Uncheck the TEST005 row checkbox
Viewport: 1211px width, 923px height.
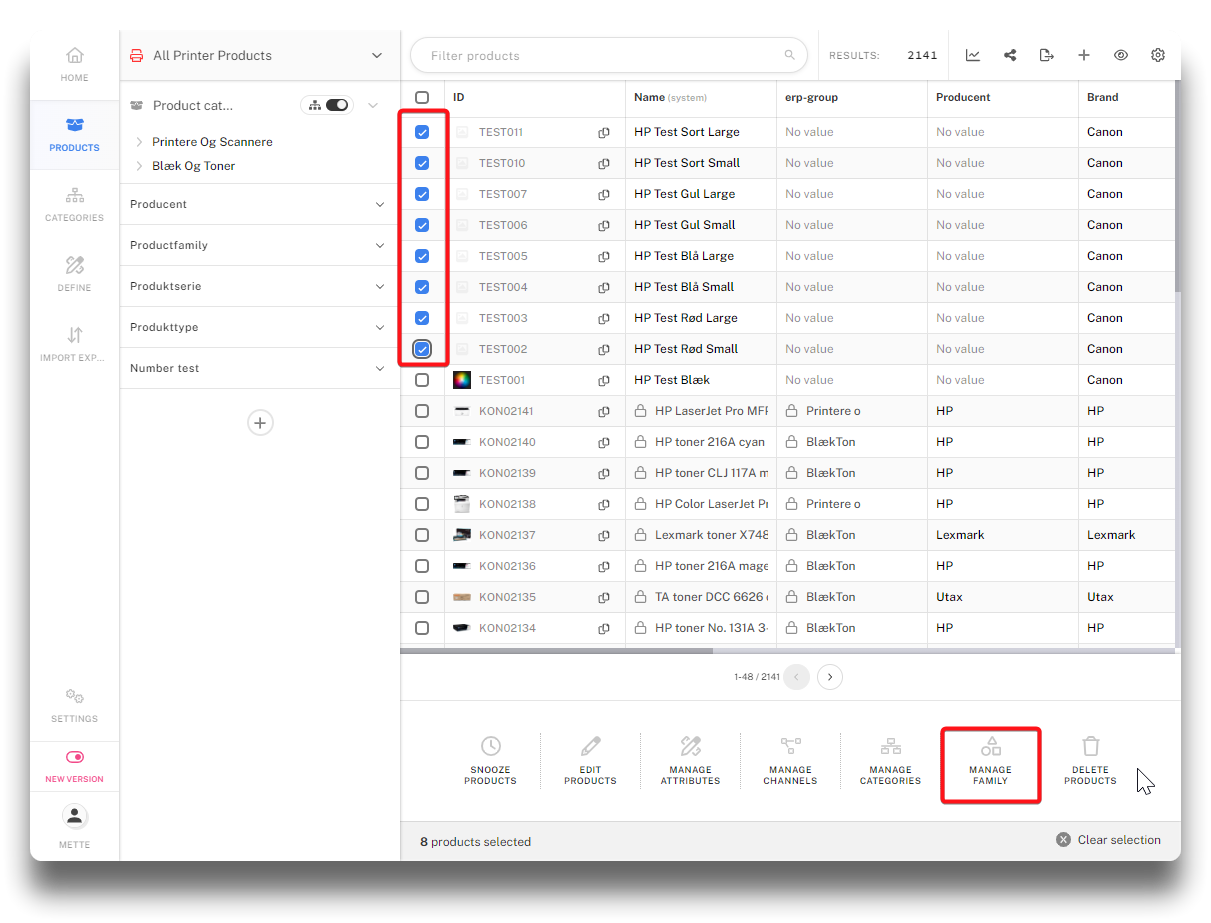[x=422, y=256]
